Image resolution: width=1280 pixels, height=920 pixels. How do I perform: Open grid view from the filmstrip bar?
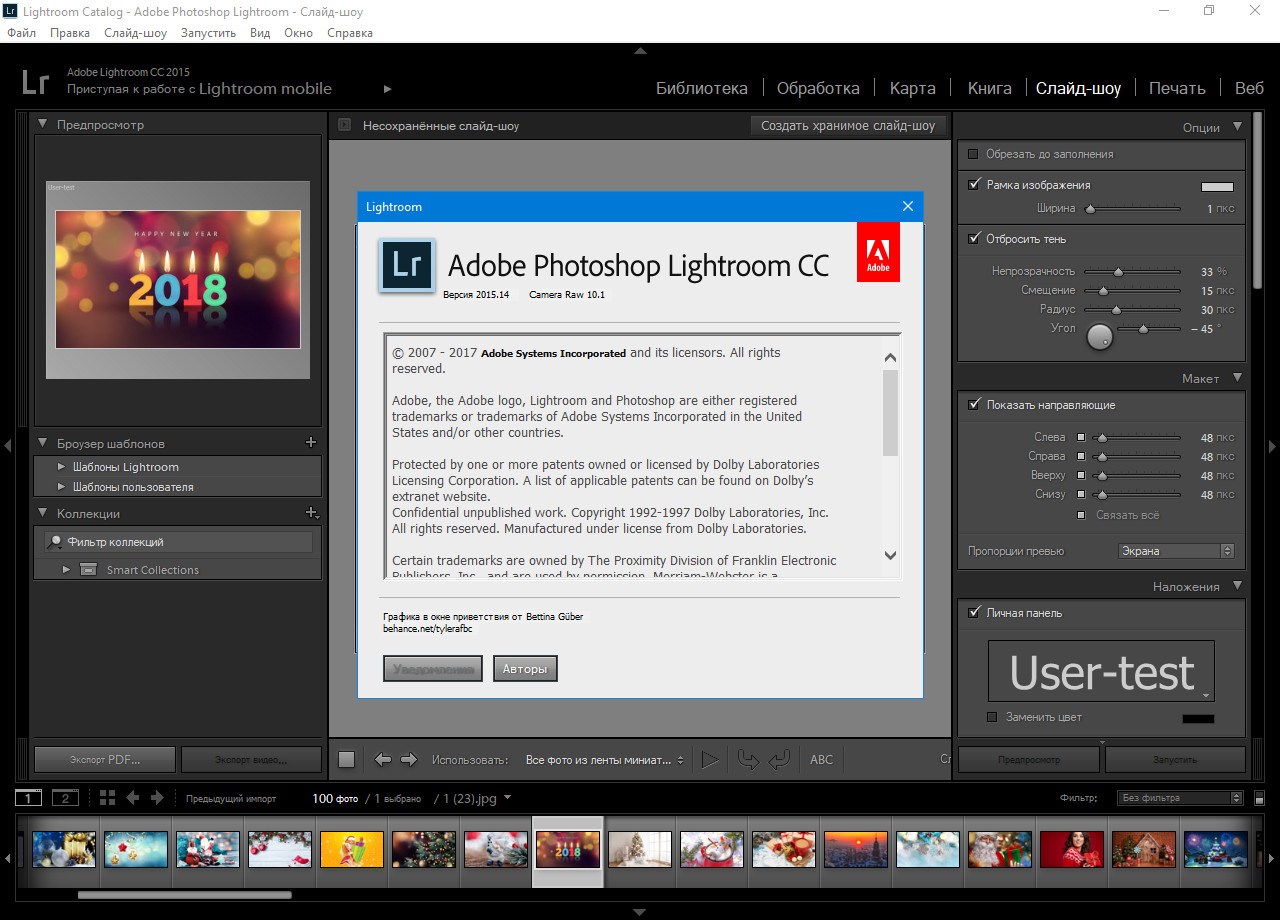point(107,798)
